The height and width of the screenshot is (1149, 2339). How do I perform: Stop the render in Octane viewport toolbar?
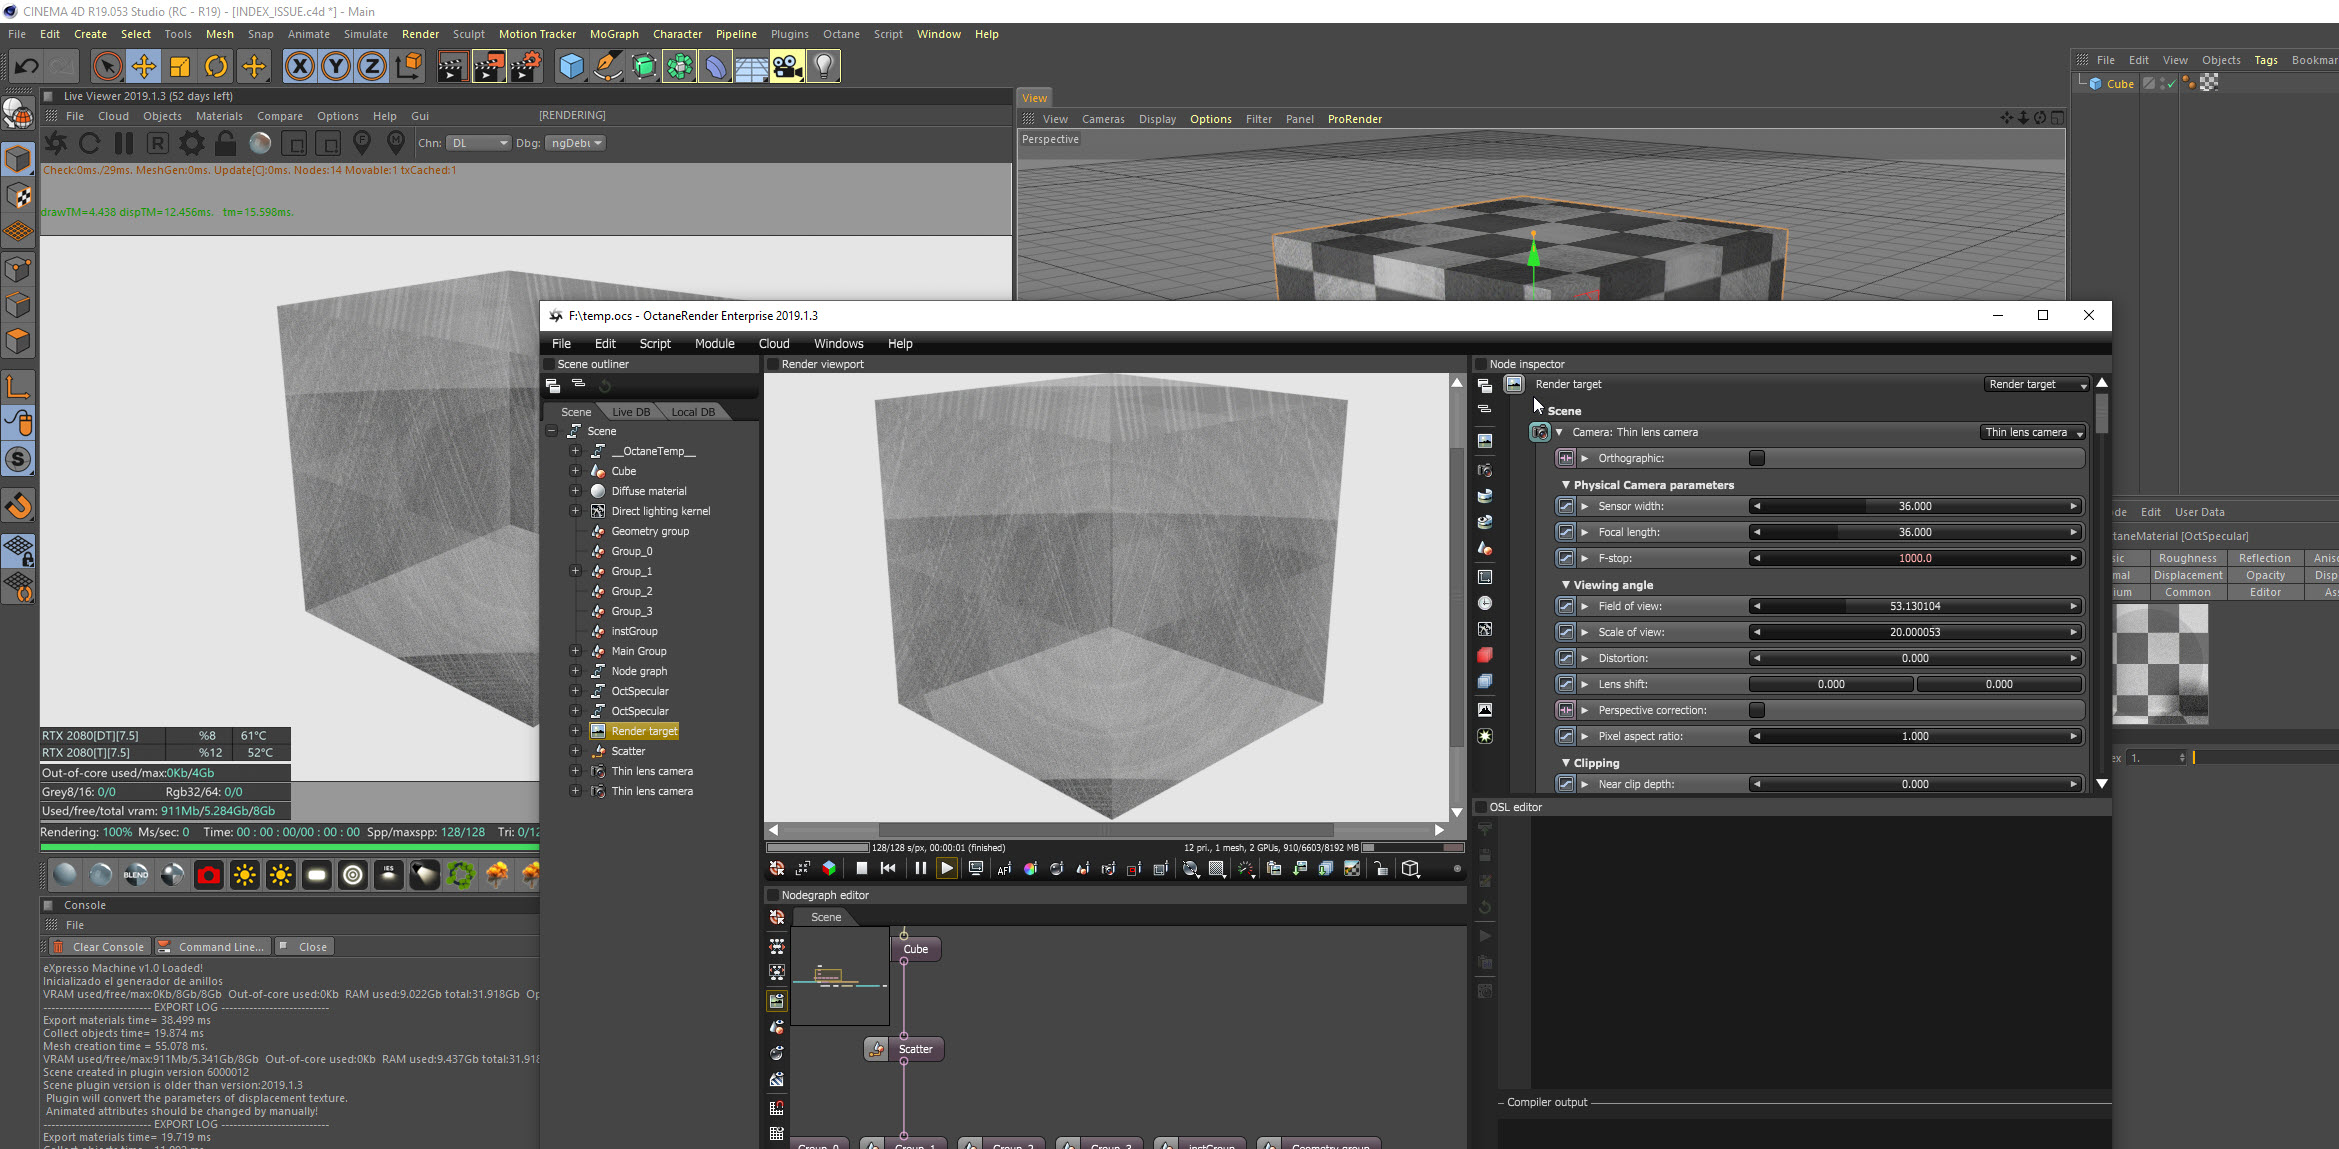click(861, 869)
